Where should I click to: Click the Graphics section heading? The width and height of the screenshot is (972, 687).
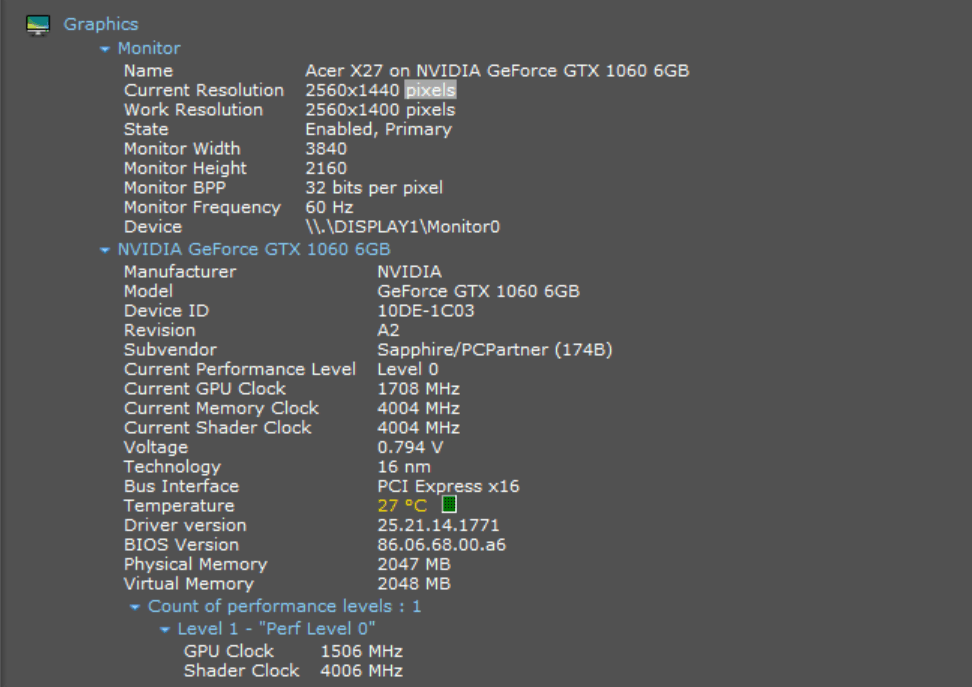click(101, 24)
